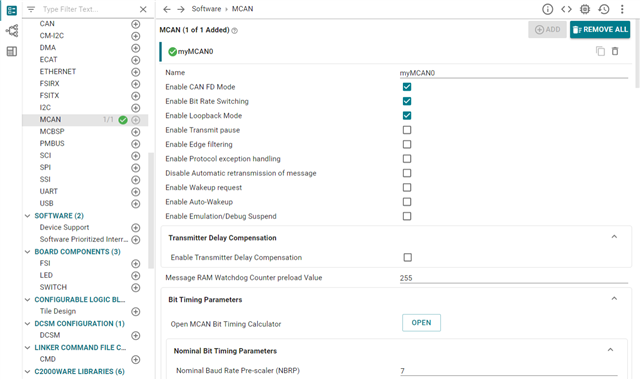
Task: Select Software breadcrumb item
Action: [x=206, y=9]
